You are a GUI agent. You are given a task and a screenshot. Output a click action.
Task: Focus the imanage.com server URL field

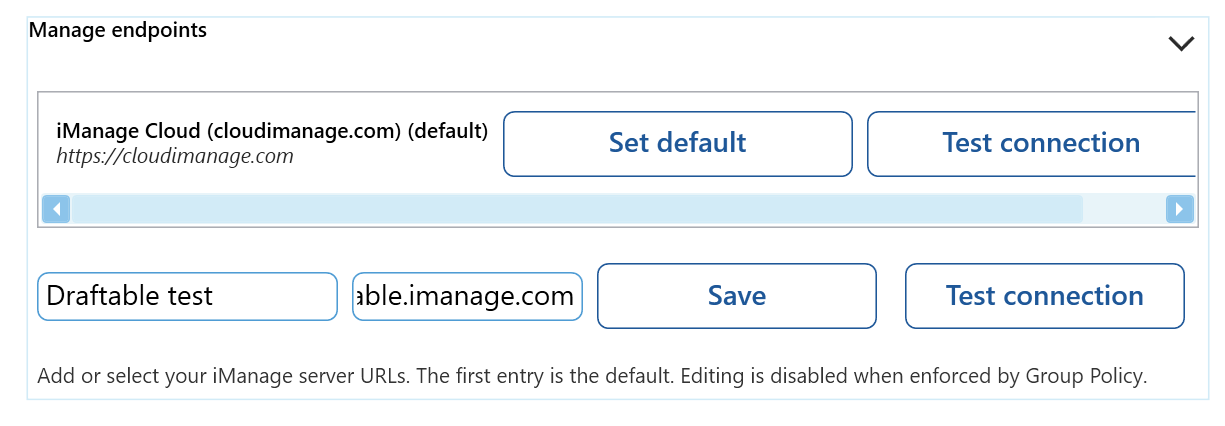[x=467, y=296]
